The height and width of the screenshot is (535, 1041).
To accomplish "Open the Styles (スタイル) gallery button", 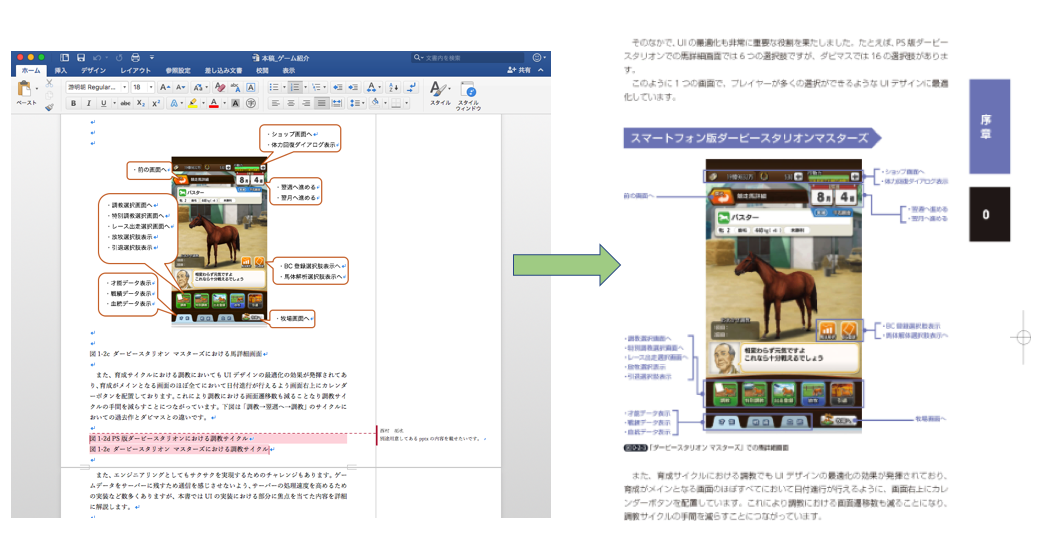I will point(440,91).
